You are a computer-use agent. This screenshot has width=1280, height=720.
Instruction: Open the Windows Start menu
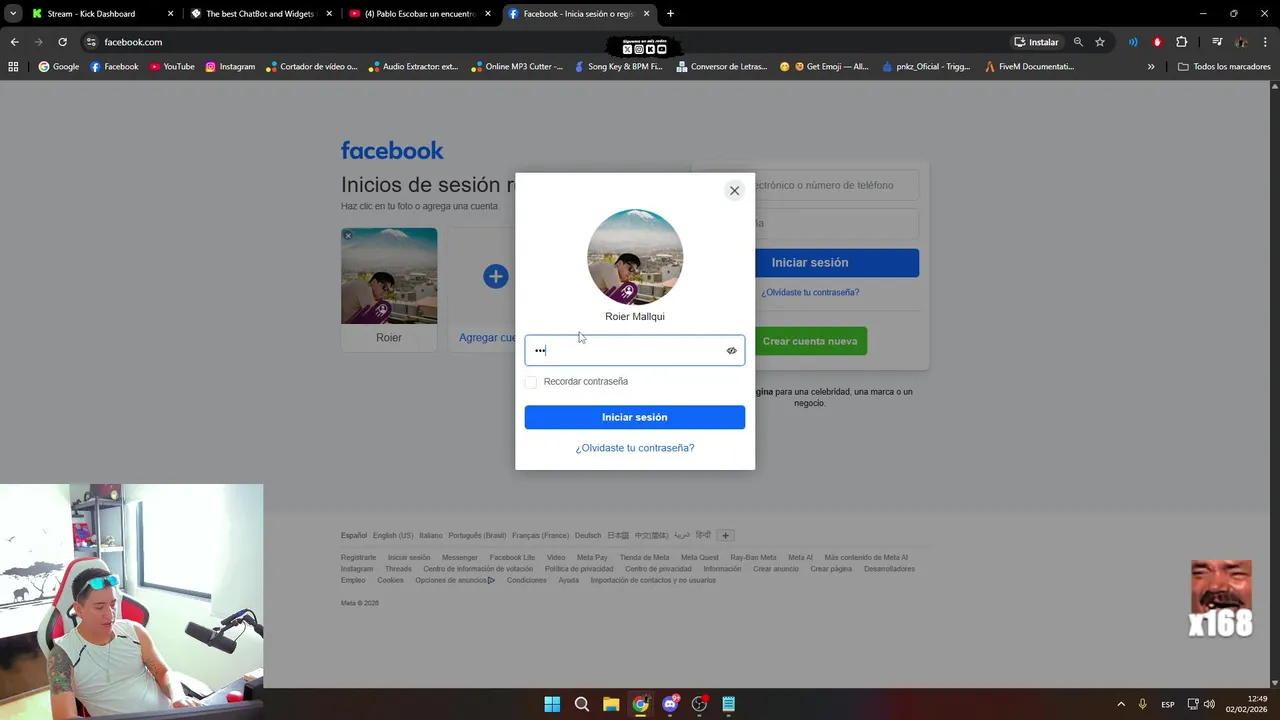click(x=552, y=704)
